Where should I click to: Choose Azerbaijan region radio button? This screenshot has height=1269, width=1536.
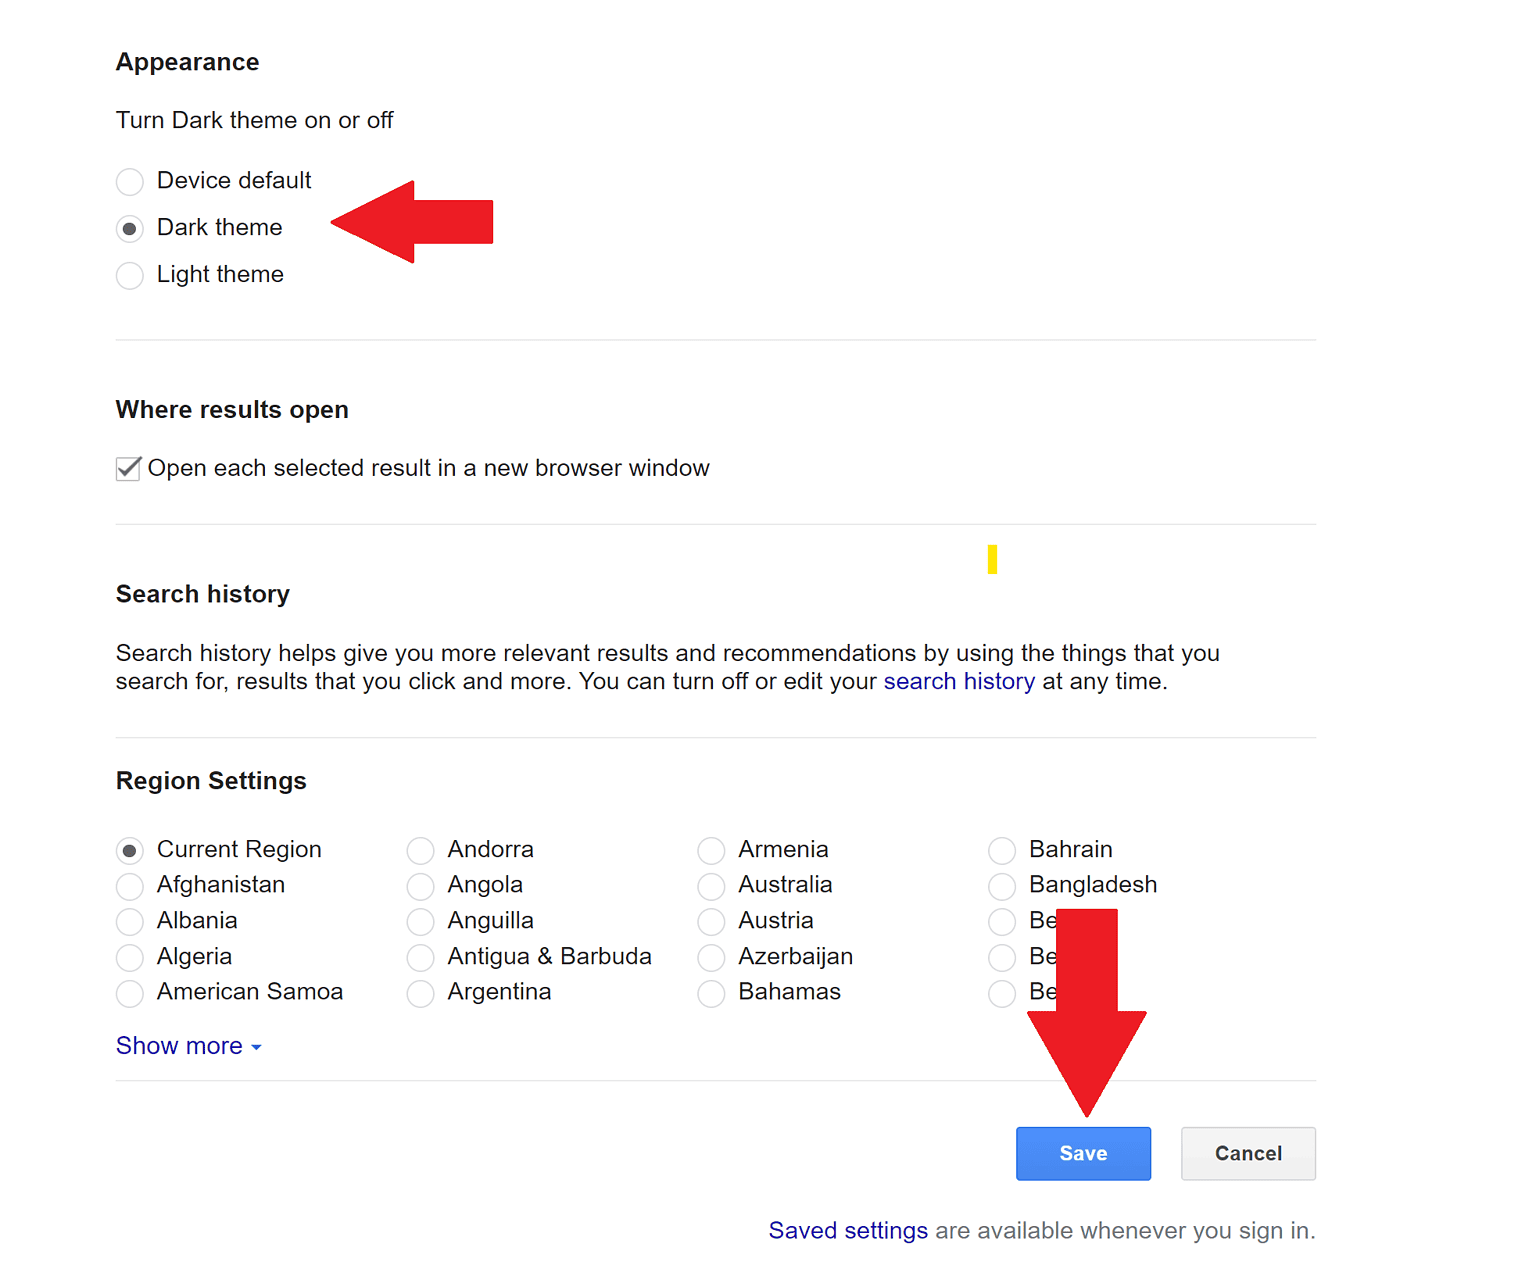(711, 958)
